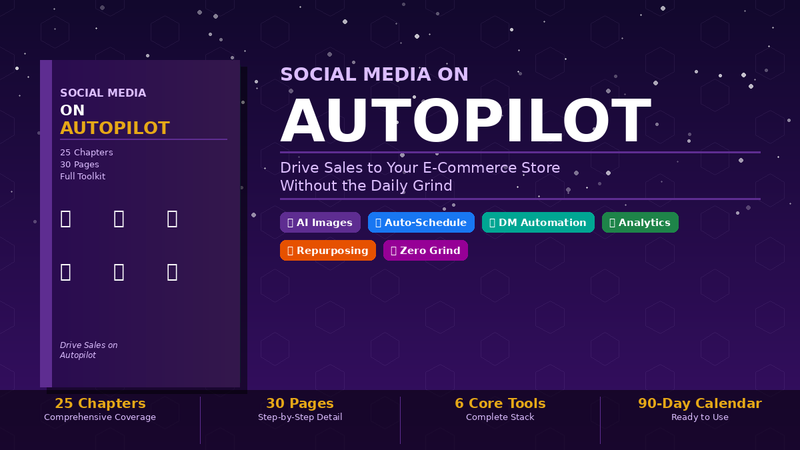Click the '30 Pages' stat in bottom bar

click(300, 403)
